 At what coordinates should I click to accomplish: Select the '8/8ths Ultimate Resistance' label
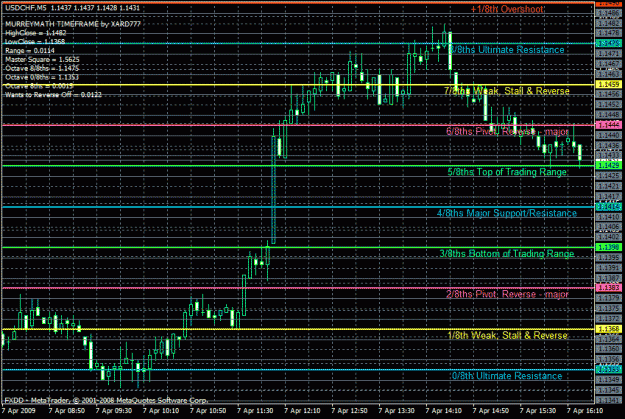pos(507,50)
